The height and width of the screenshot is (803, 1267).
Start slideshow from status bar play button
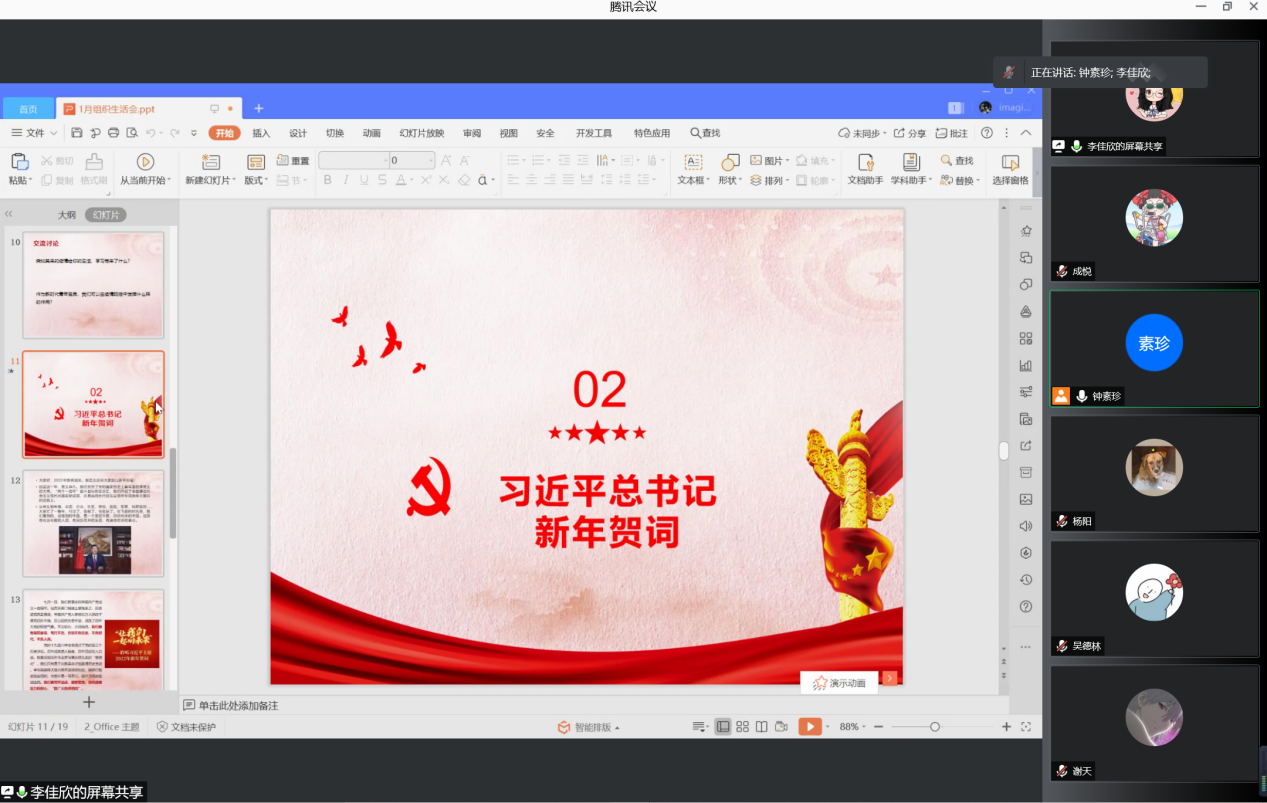(x=809, y=727)
